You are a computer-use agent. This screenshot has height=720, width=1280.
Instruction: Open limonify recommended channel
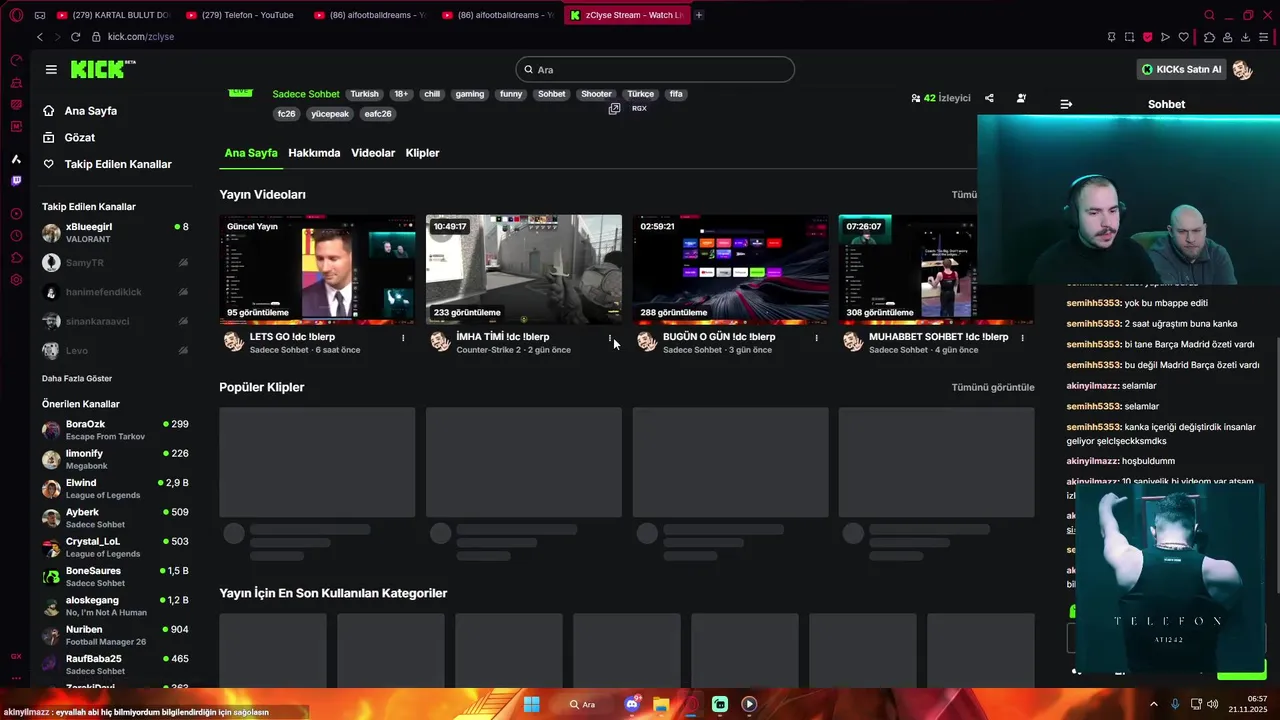(115, 459)
